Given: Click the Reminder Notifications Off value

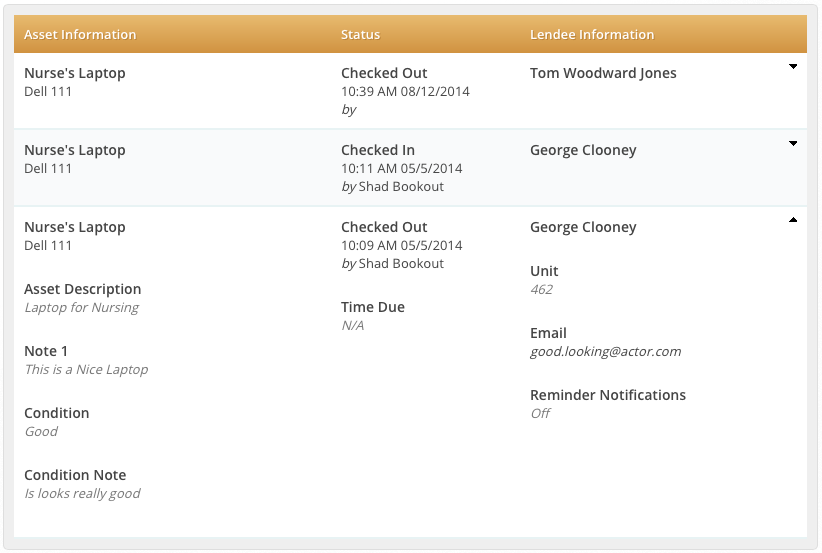Looking at the screenshot, I should pos(540,414).
